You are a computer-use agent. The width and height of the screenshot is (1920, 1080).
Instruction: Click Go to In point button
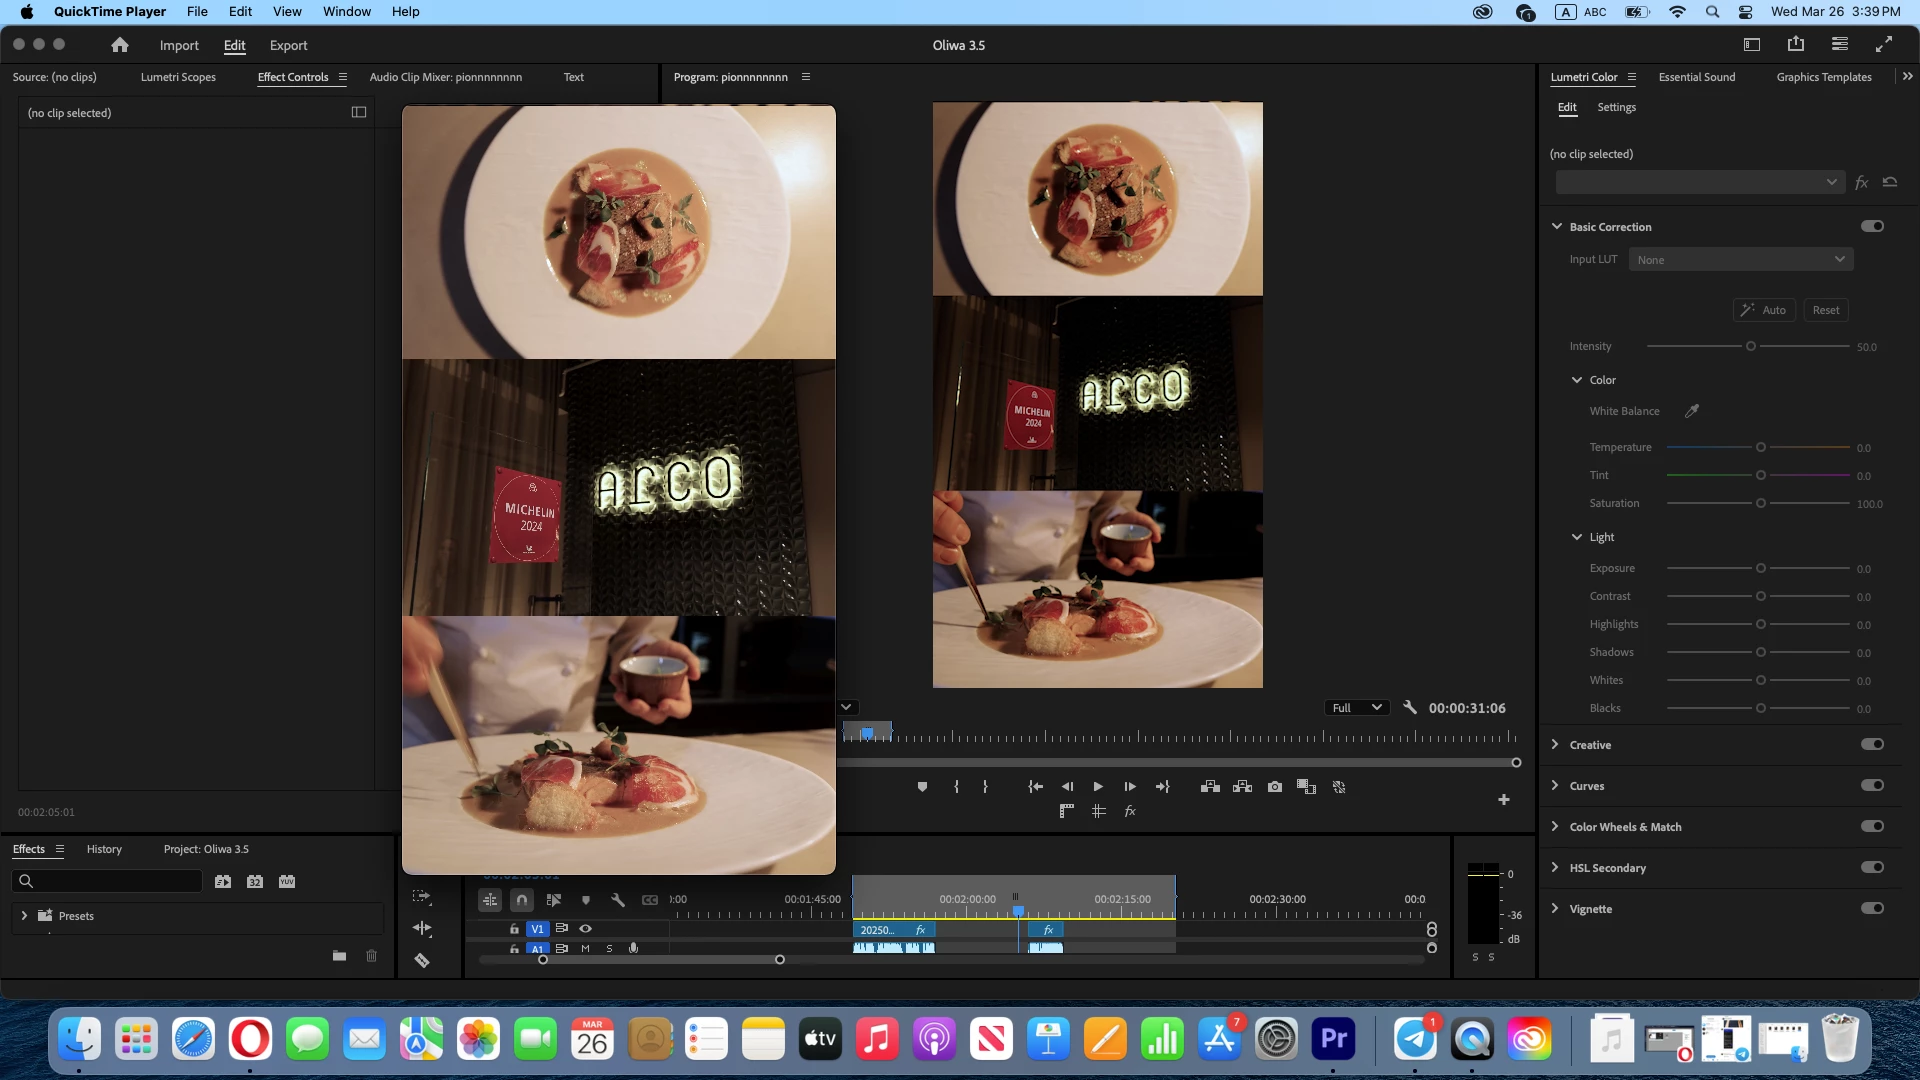coord(1035,787)
